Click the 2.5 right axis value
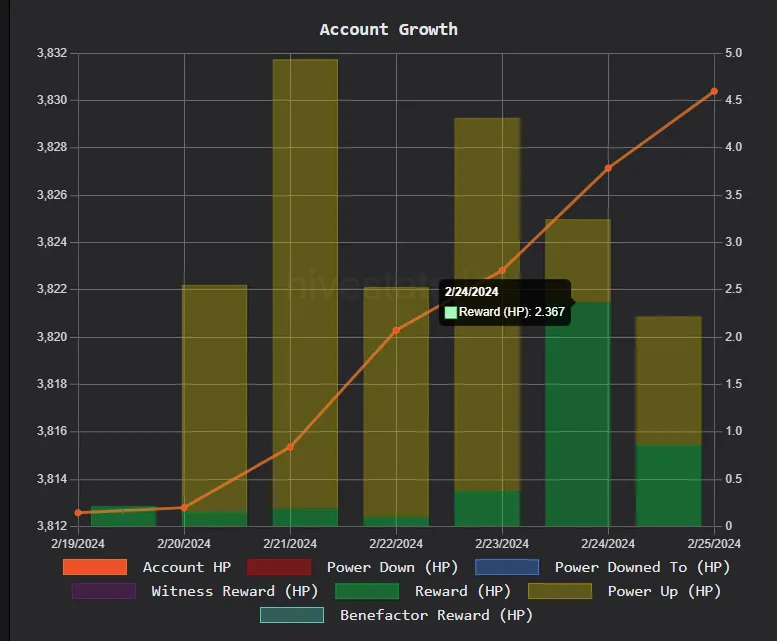Image resolution: width=777 pixels, height=641 pixels. point(733,289)
